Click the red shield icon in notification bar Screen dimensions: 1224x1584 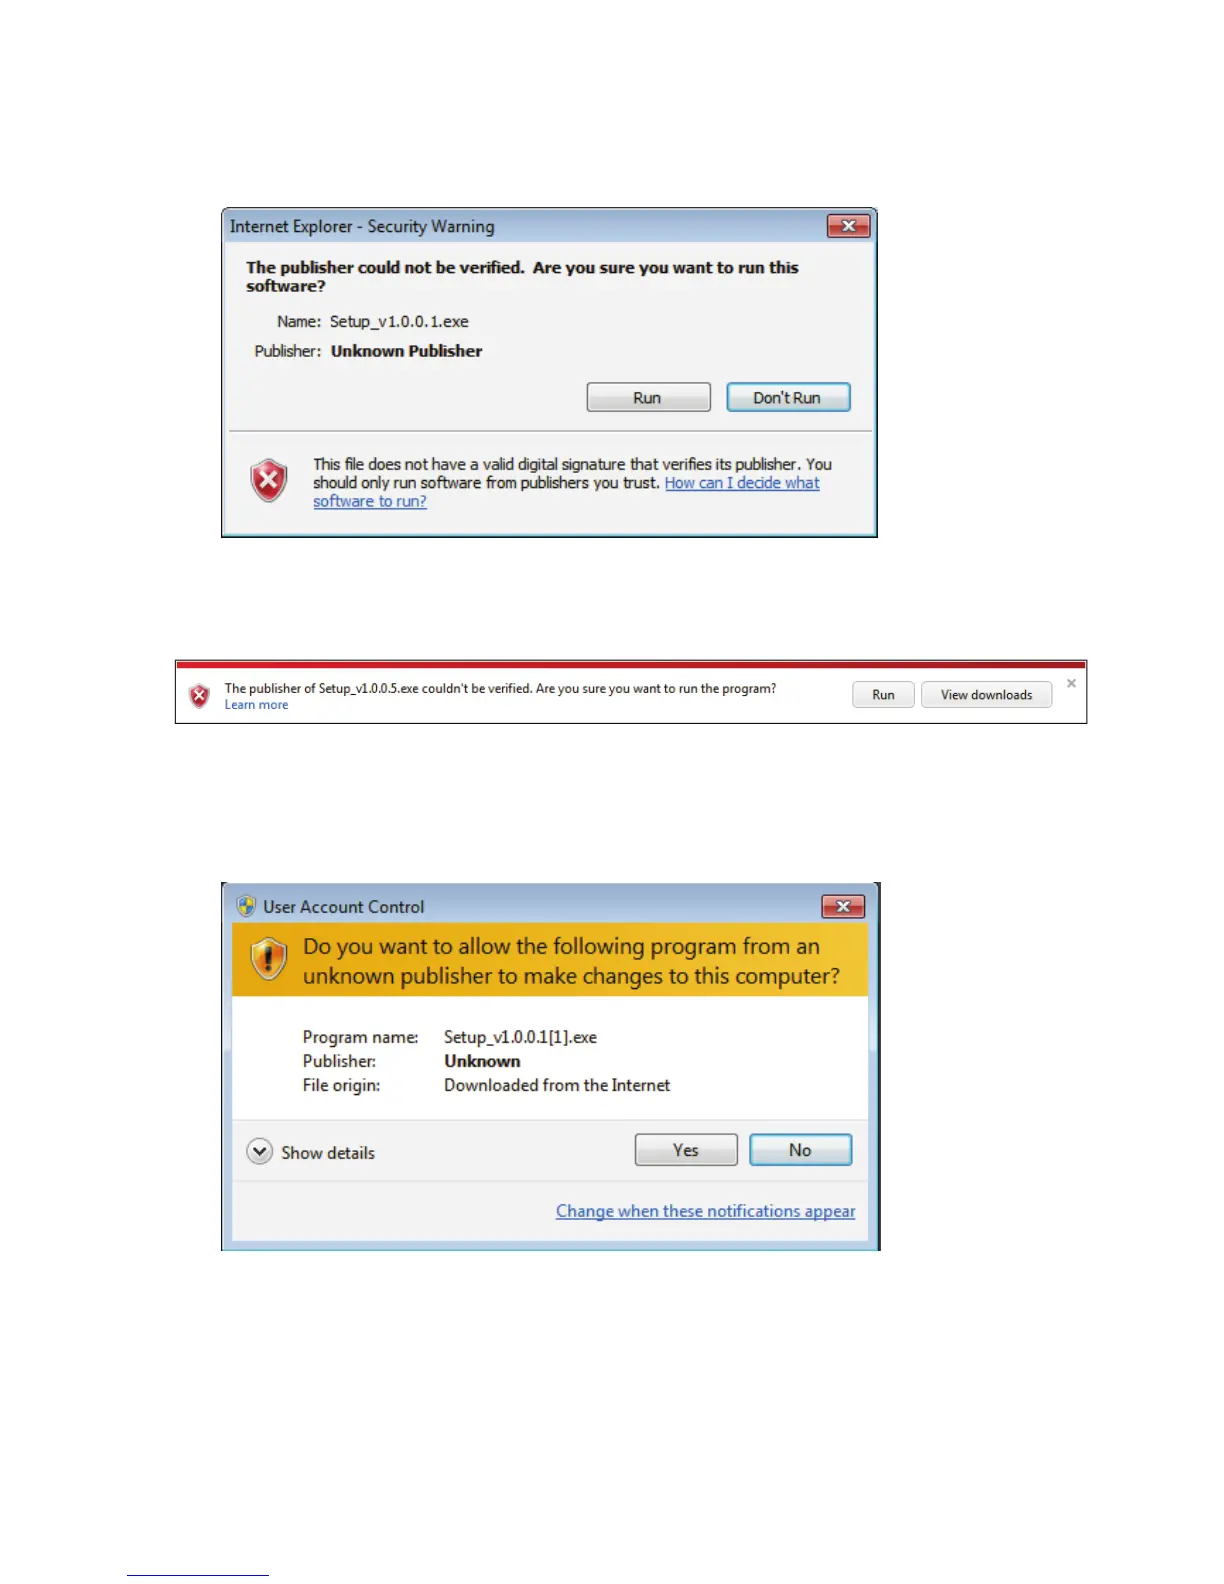point(199,695)
